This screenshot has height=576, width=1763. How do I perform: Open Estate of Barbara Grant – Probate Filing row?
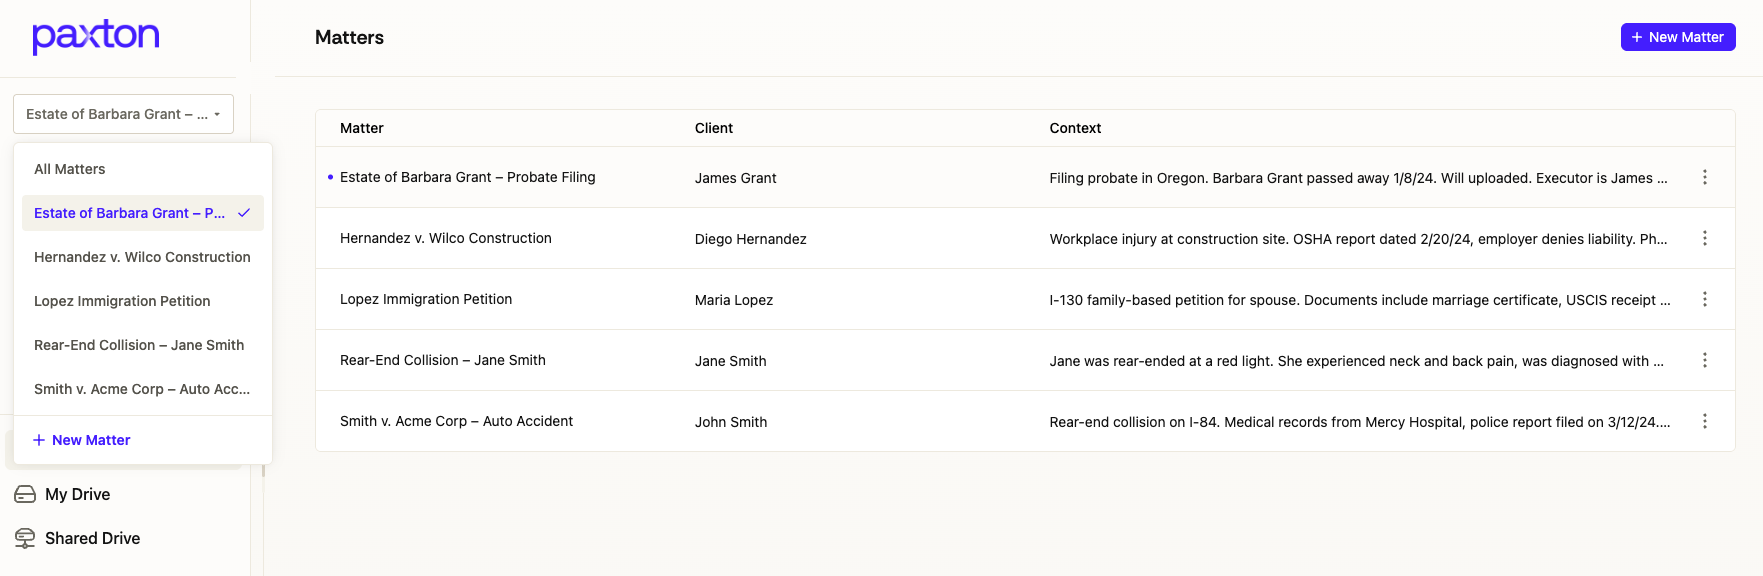[467, 177]
